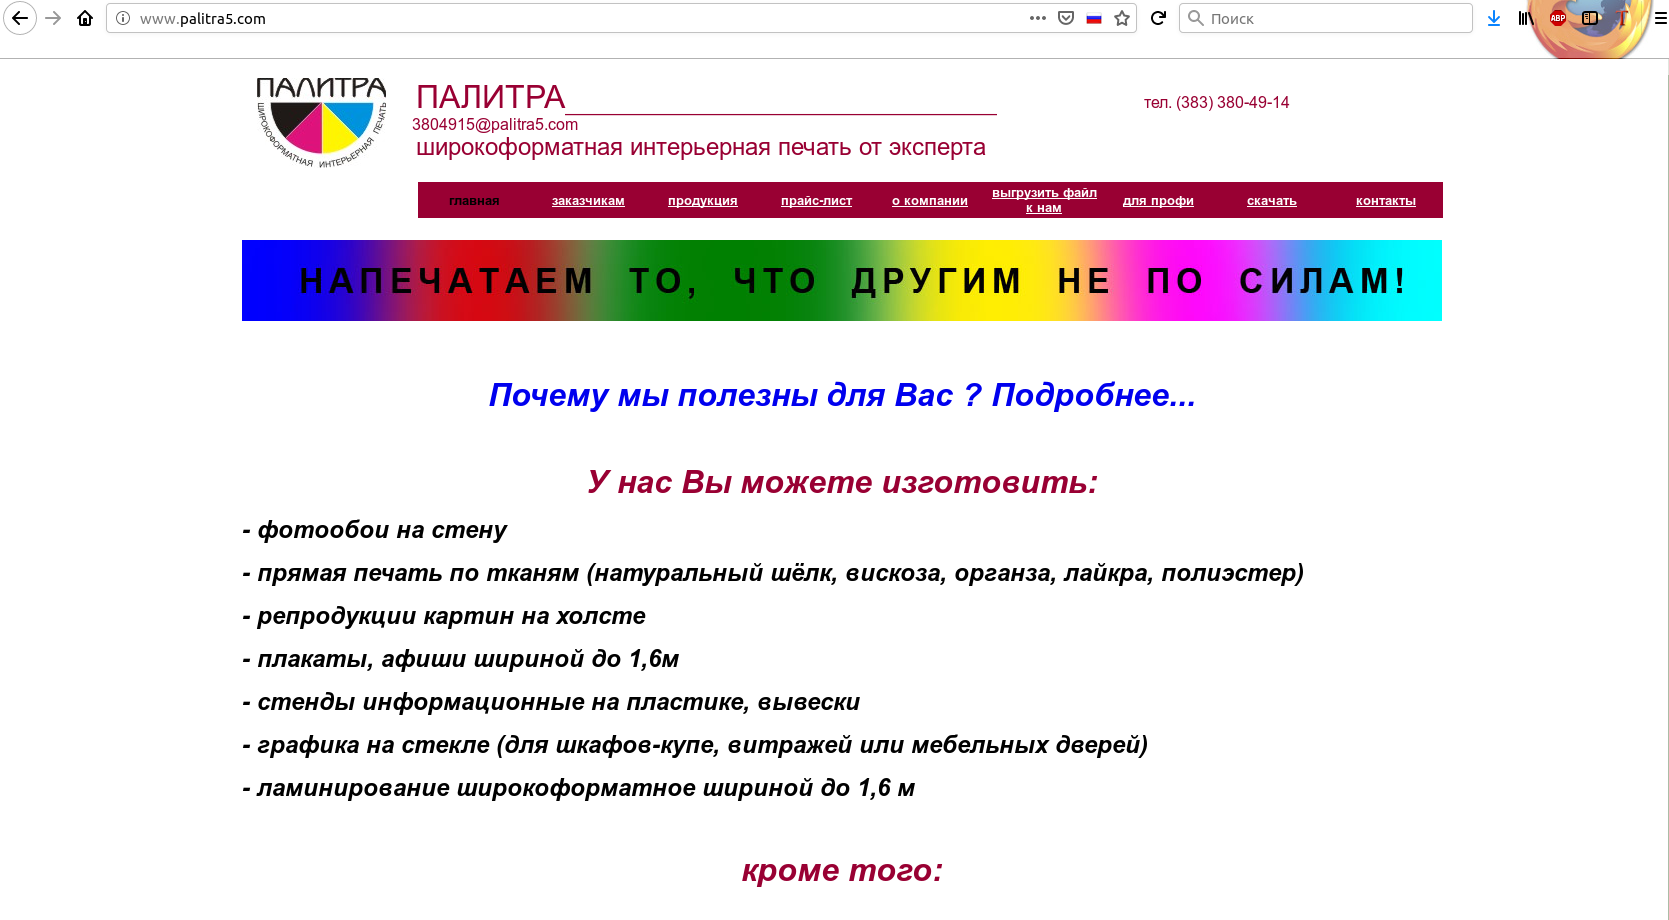The width and height of the screenshot is (1669, 920).
Task: Reload the current page
Action: click(x=1158, y=18)
